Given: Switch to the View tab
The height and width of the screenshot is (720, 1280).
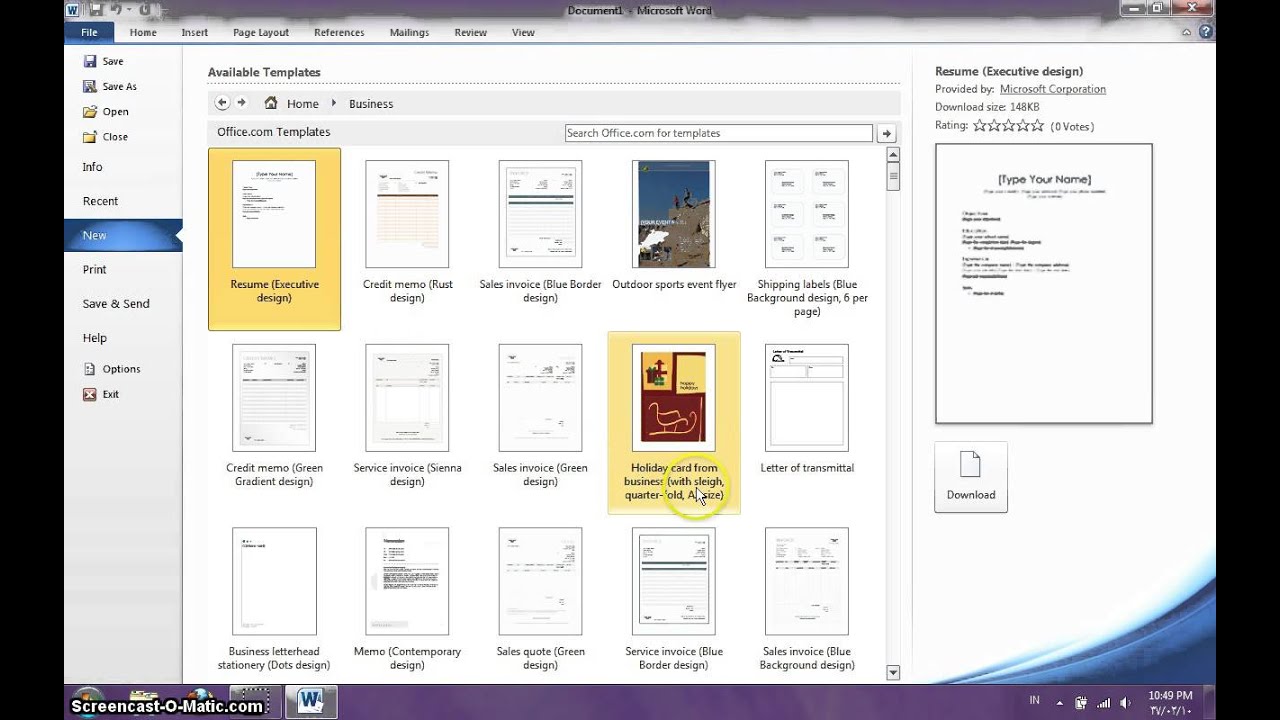Looking at the screenshot, I should coord(523,32).
